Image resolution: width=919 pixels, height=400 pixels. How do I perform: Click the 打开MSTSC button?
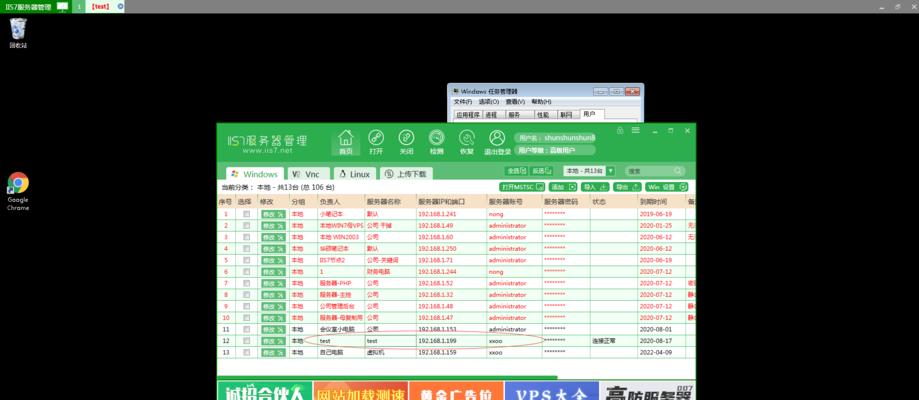point(522,187)
